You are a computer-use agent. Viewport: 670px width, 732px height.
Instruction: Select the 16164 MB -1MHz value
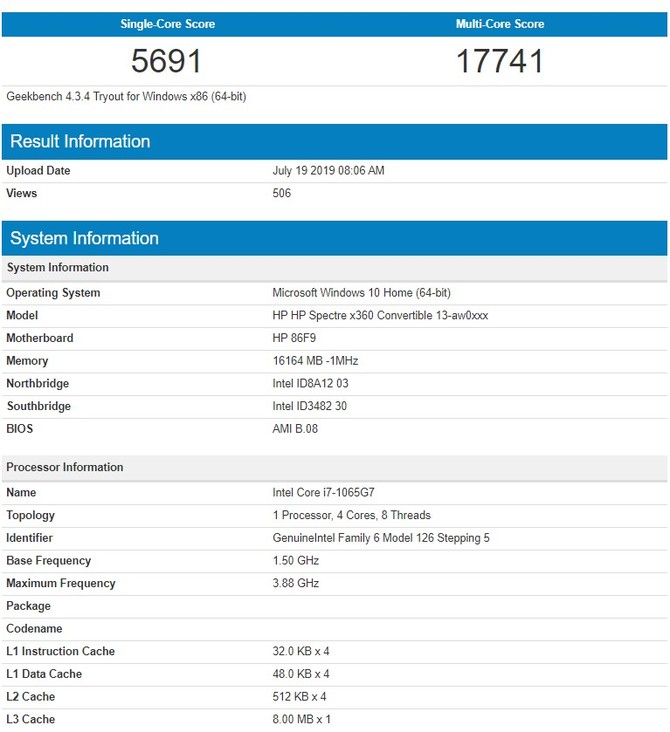[315, 360]
